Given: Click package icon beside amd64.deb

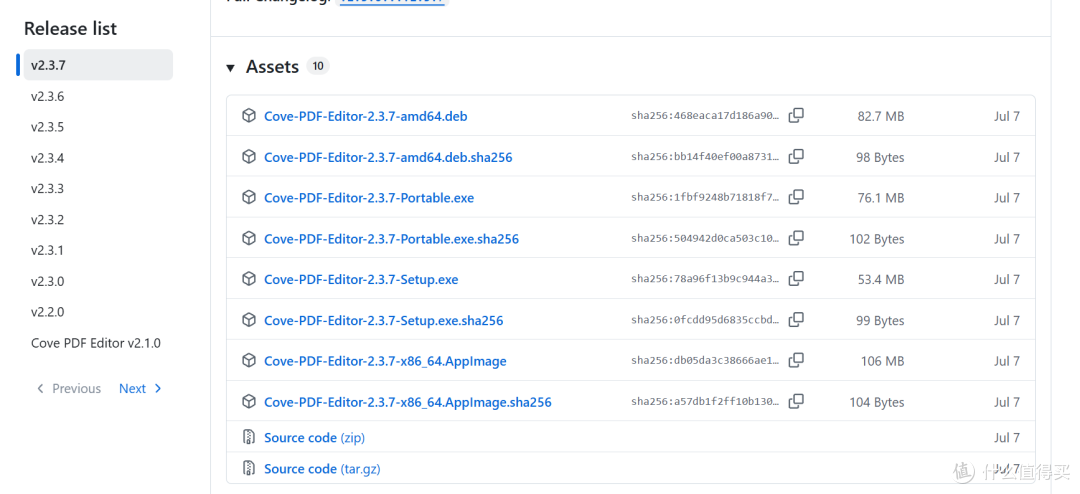Looking at the screenshot, I should 249,116.
